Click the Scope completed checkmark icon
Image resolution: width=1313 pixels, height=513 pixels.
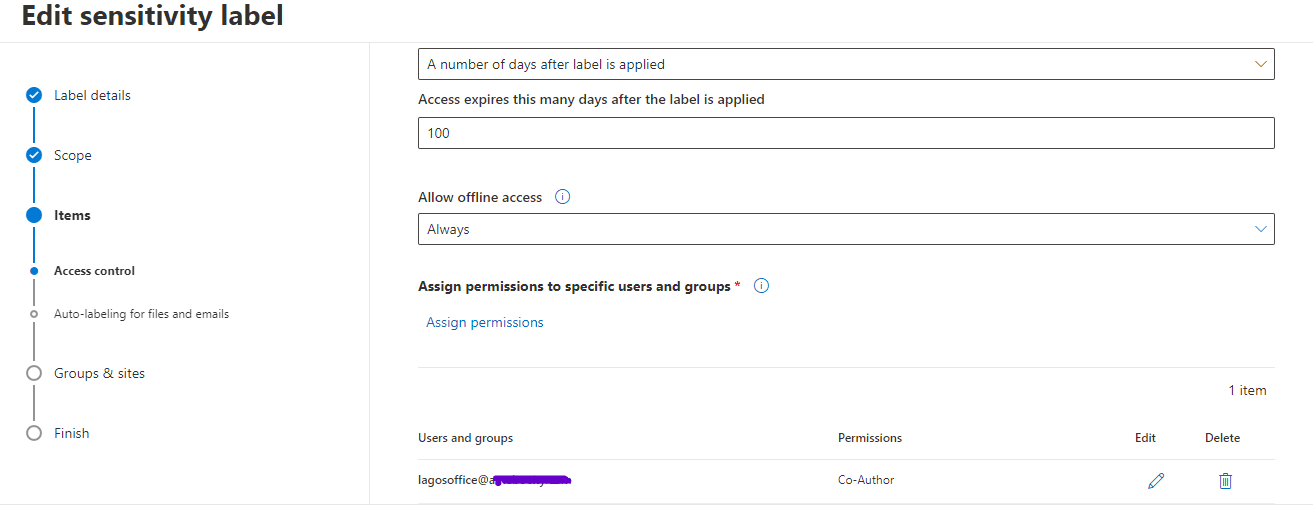[34, 155]
